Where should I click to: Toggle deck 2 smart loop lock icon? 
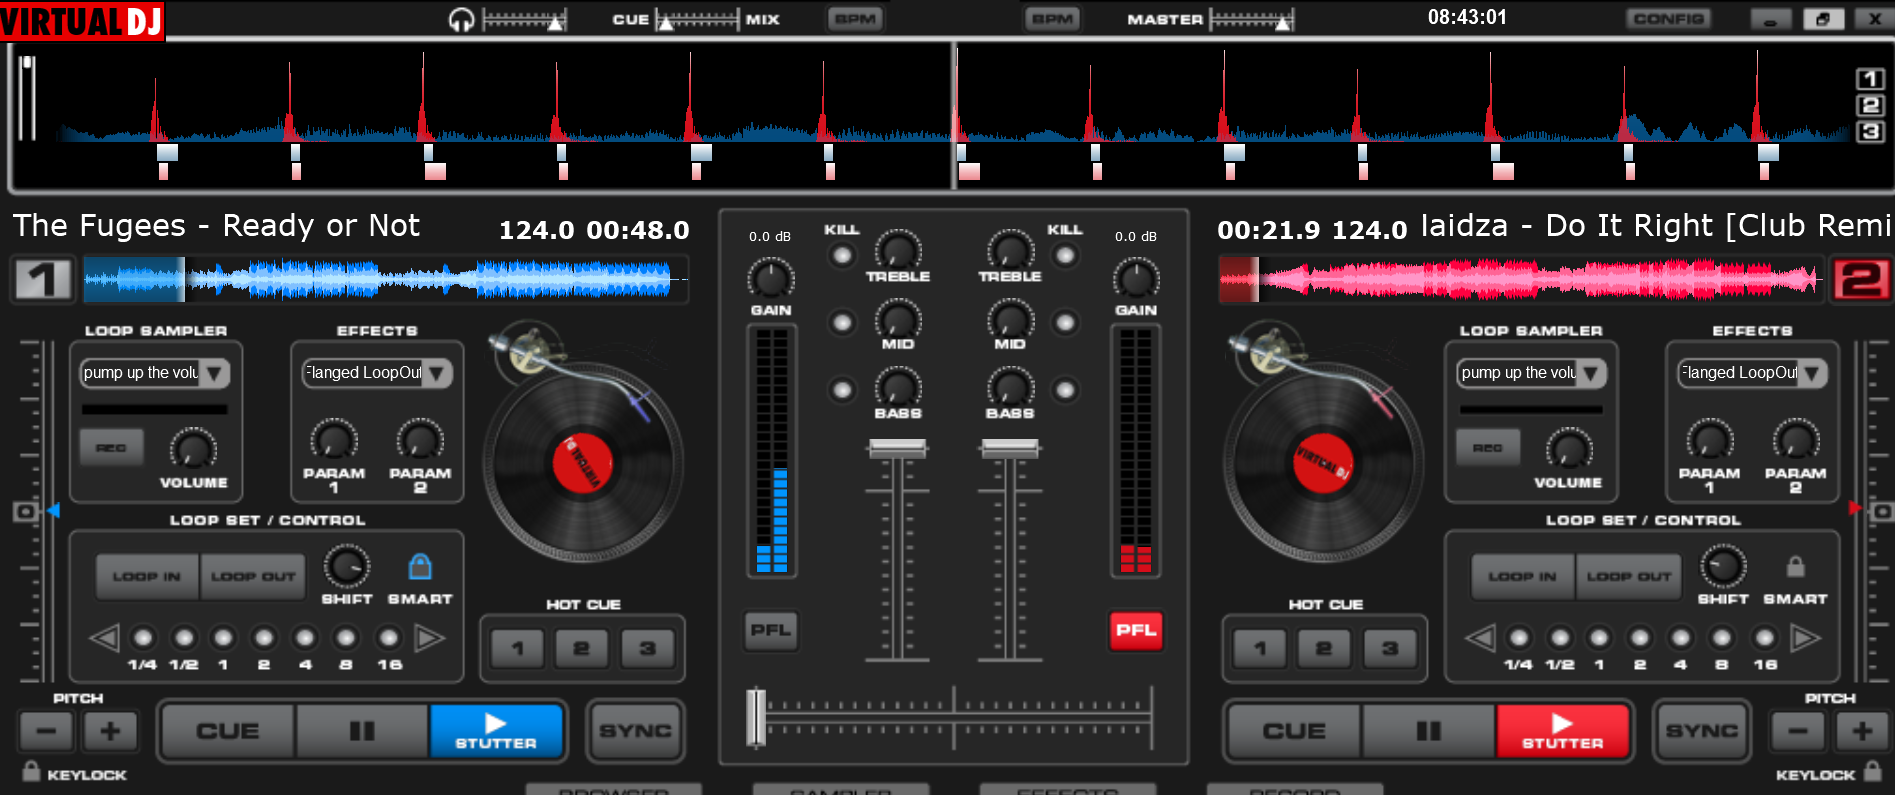point(1796,567)
